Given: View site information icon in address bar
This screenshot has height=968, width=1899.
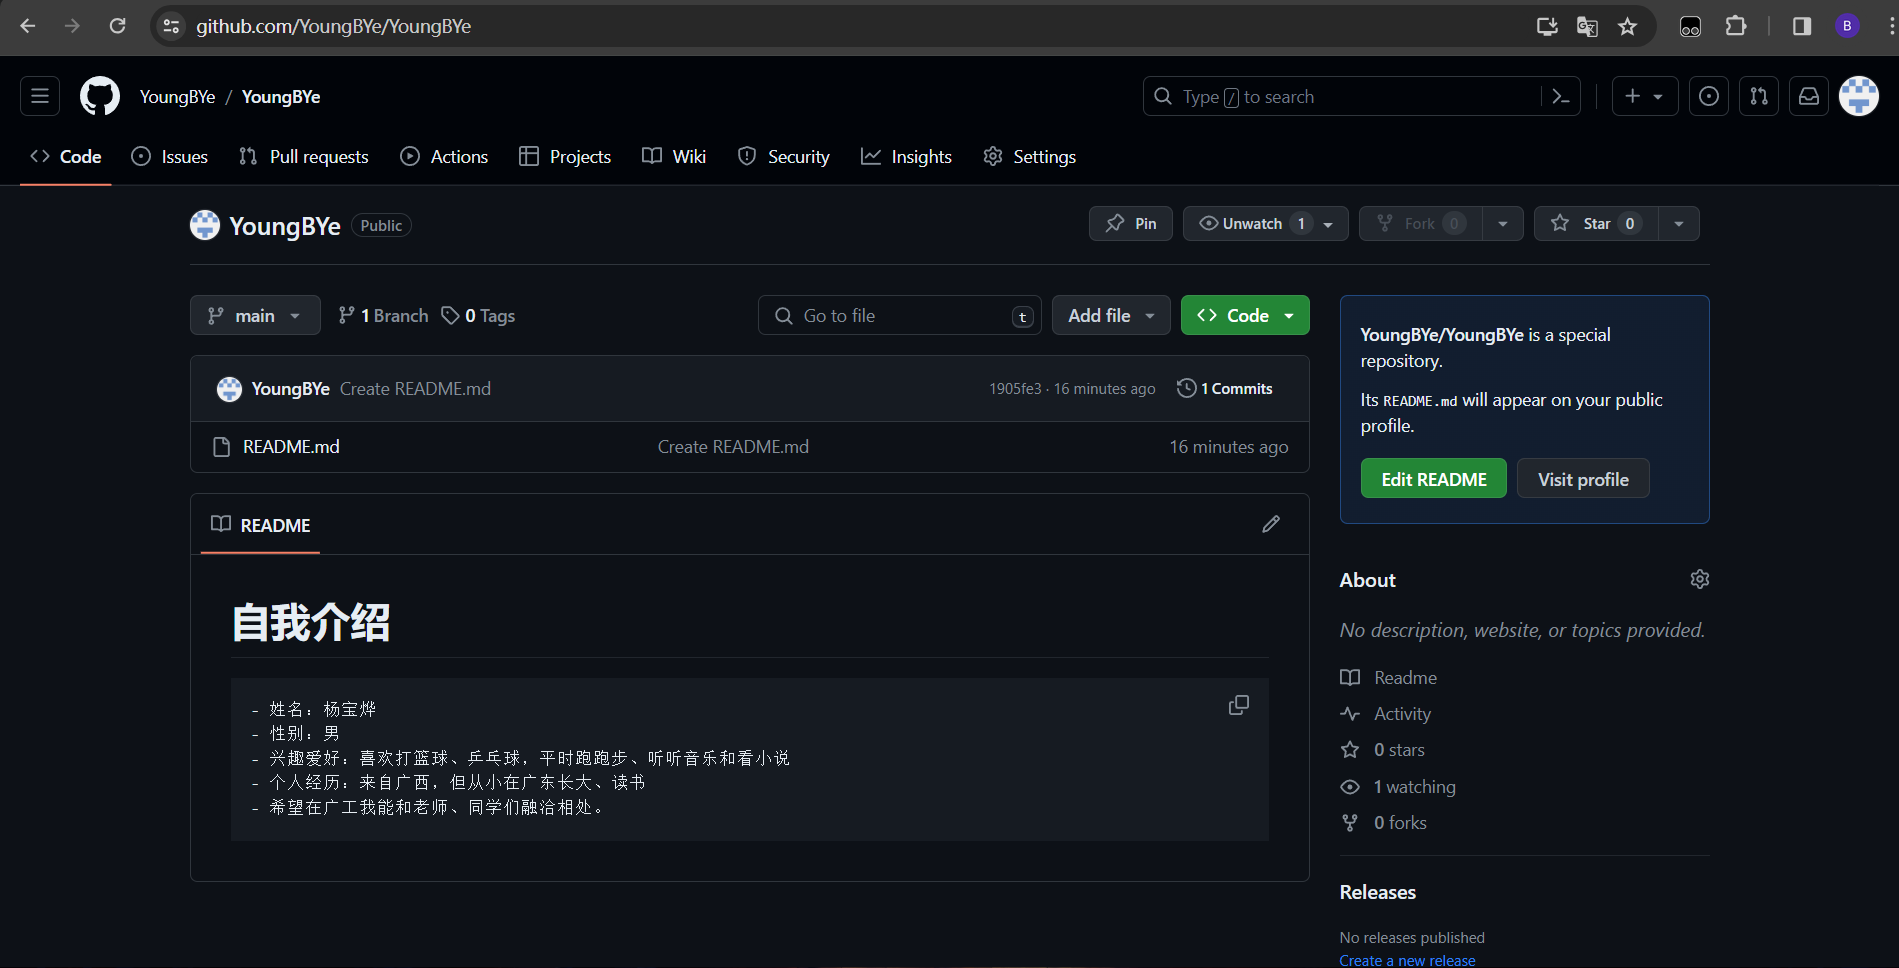Looking at the screenshot, I should pos(172,26).
